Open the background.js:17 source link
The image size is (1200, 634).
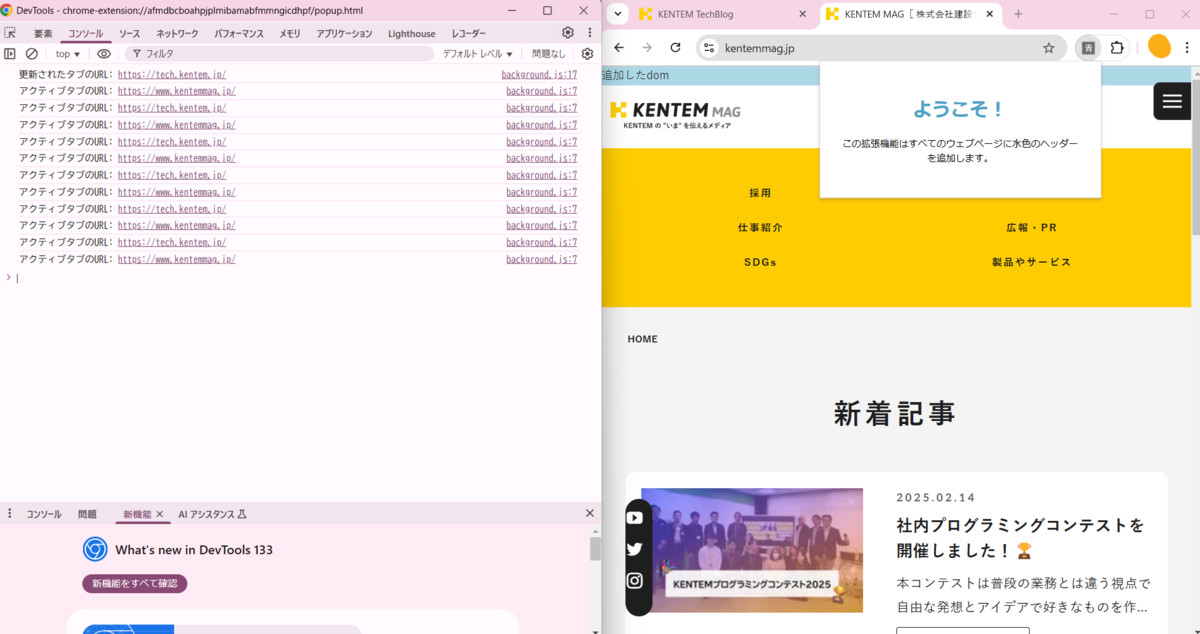tap(539, 75)
